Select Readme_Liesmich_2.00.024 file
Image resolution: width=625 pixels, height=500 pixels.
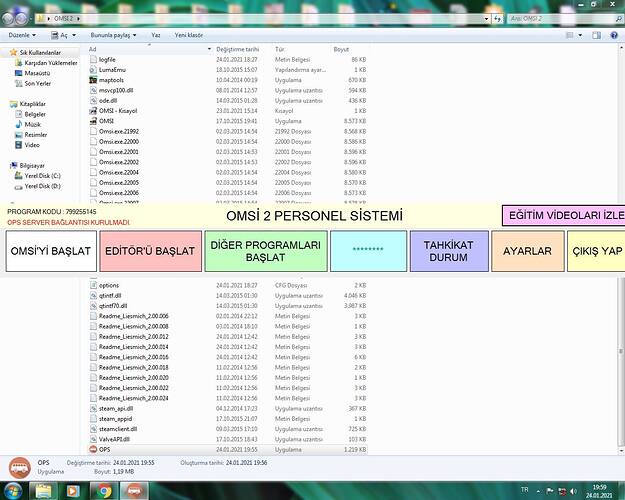[x=134, y=398]
